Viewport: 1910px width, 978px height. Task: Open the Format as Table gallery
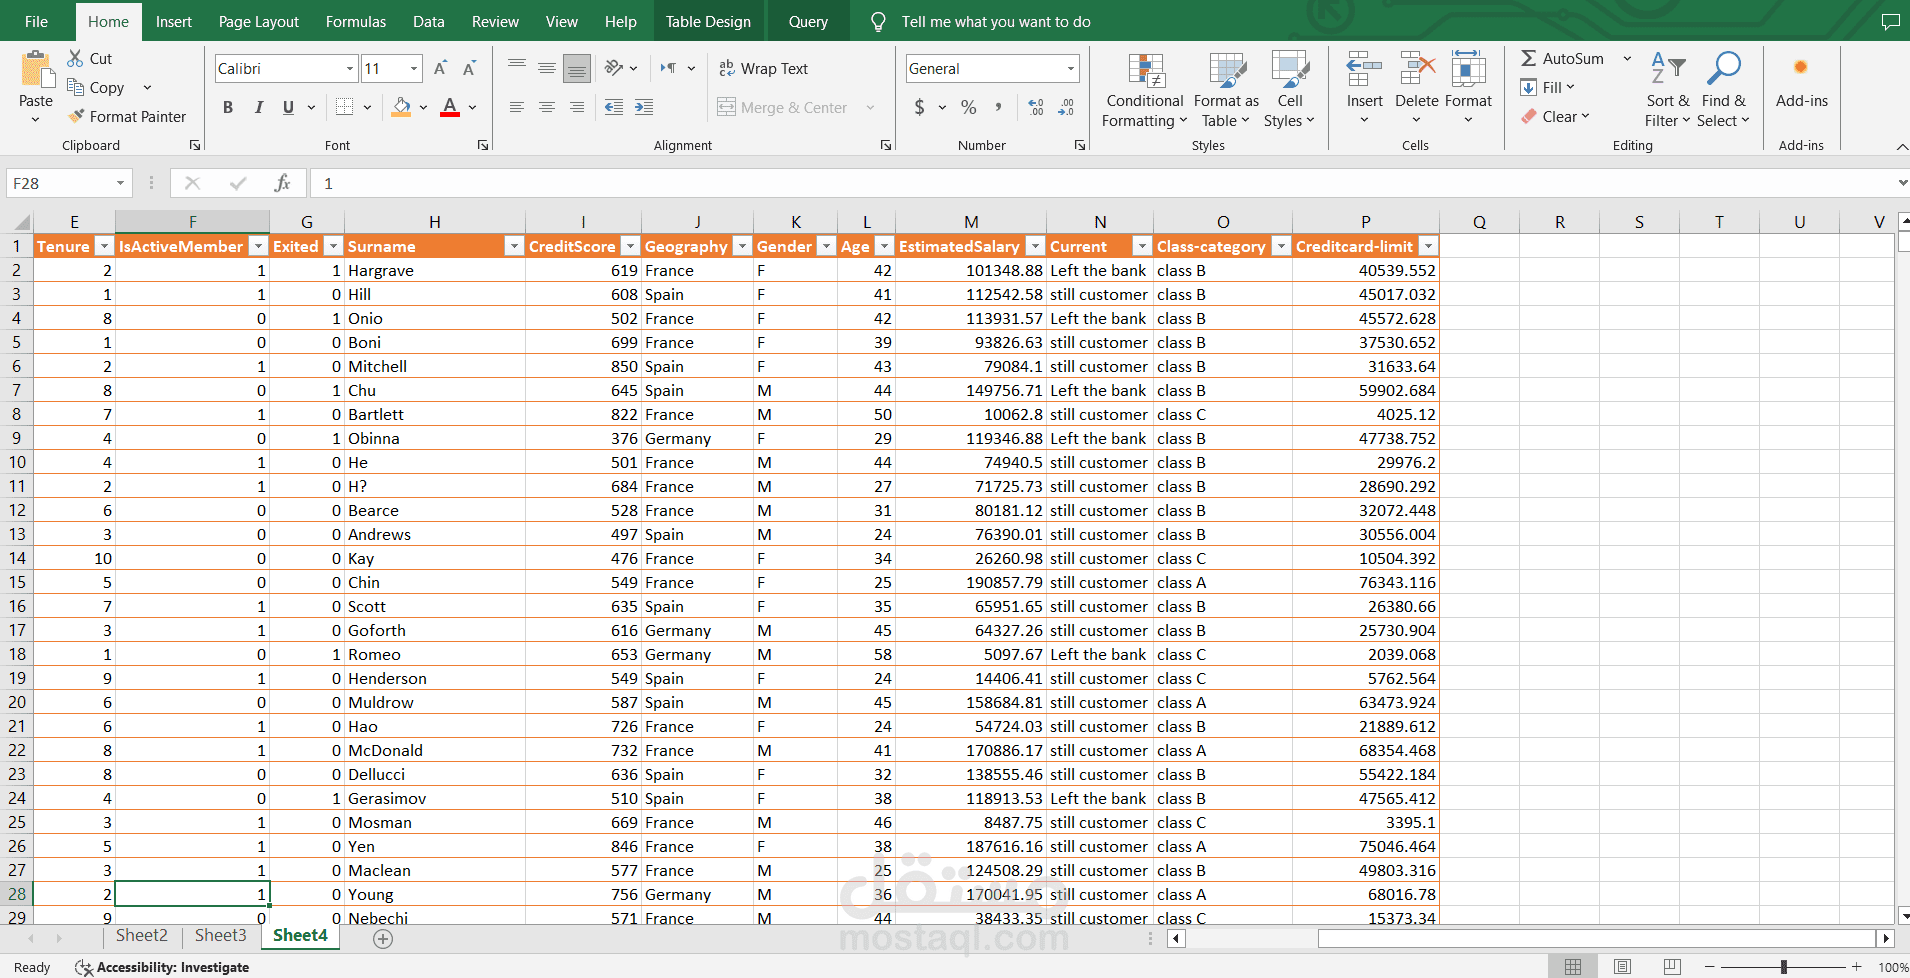click(1226, 90)
